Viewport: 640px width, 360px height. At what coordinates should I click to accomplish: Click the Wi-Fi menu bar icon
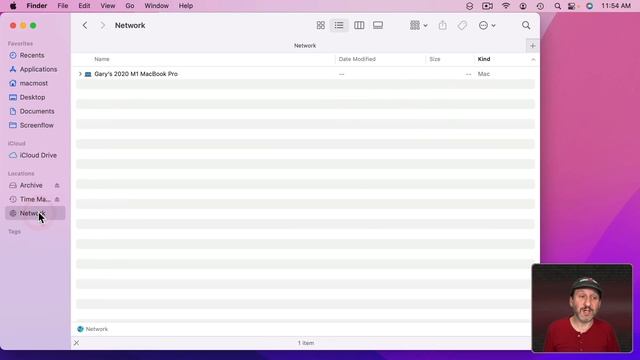coord(506,6)
